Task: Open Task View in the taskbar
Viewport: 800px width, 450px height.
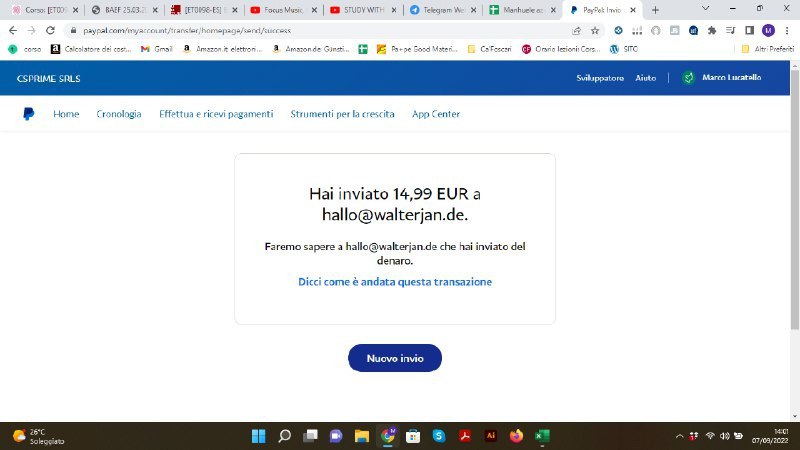Action: (310, 436)
